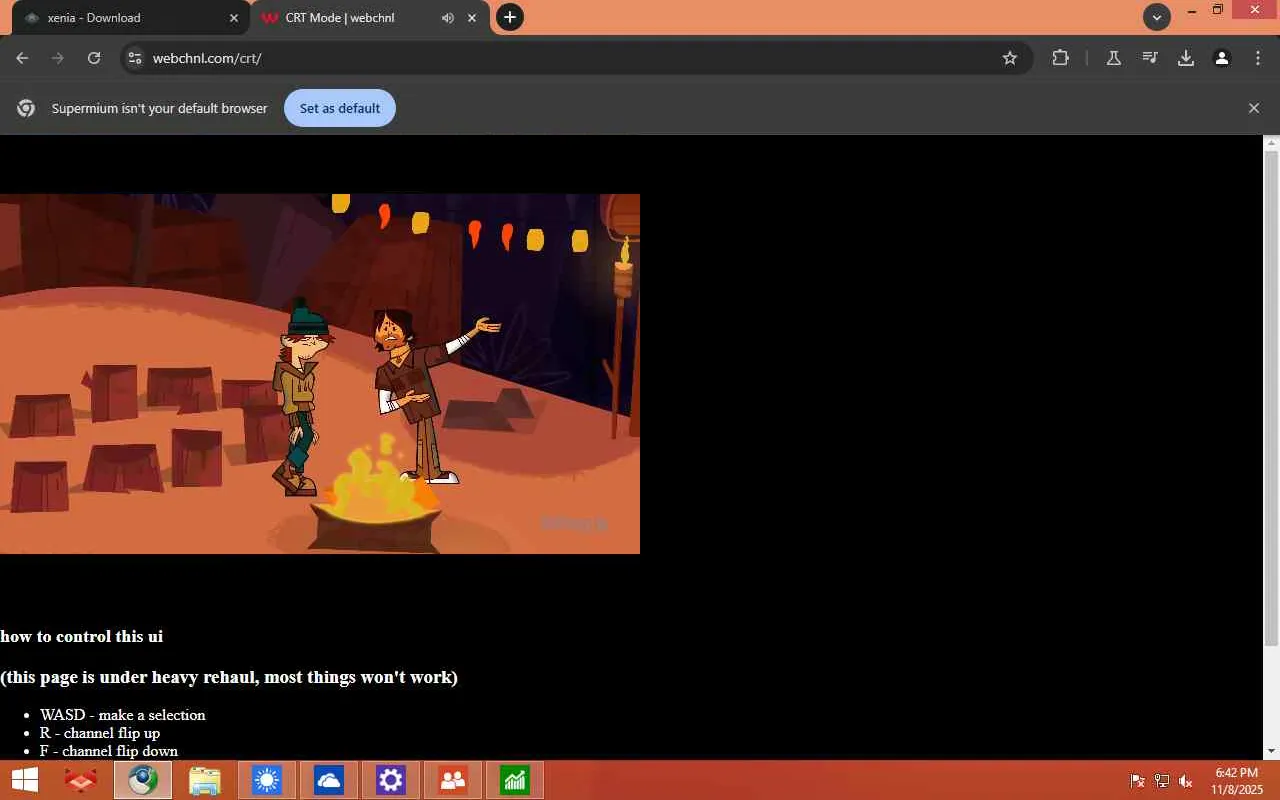
Task: Open the Extensions puzzle menu
Action: (1061, 58)
